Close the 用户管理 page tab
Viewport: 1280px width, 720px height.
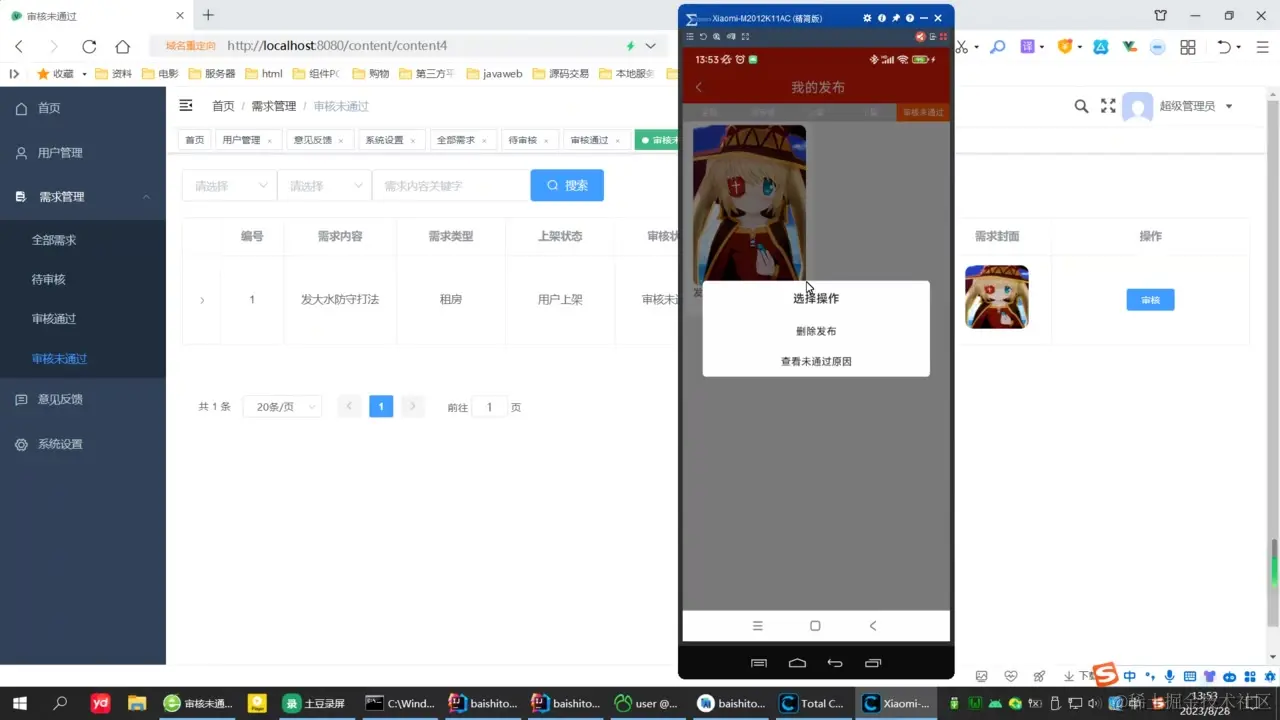pos(270,141)
